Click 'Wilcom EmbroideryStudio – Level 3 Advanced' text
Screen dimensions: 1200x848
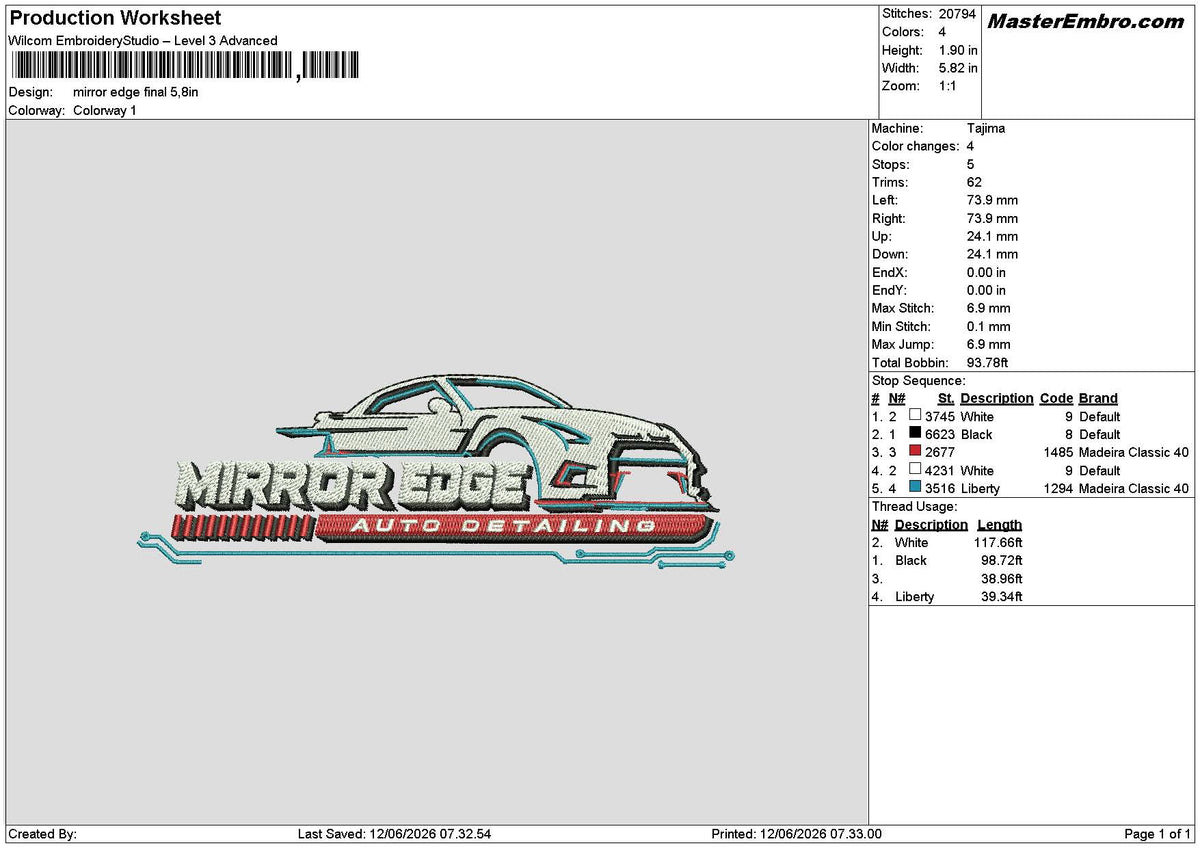[x=143, y=41]
